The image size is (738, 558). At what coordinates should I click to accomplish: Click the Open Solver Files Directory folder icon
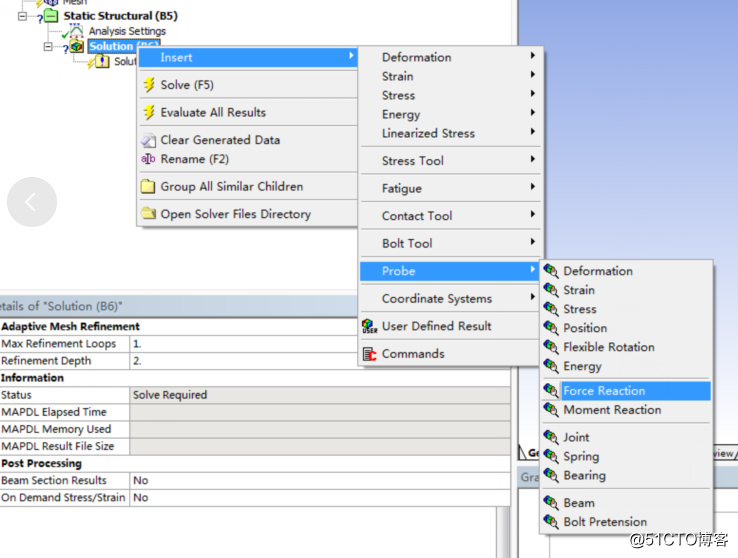tap(148, 214)
